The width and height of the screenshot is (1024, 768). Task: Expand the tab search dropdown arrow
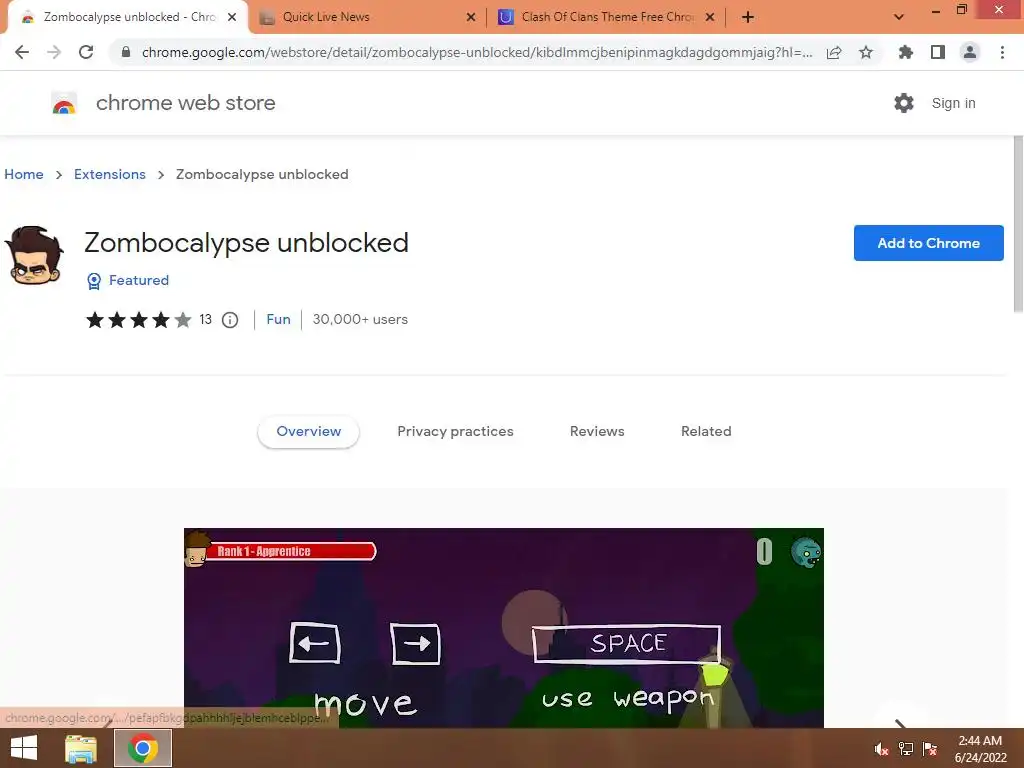click(899, 17)
